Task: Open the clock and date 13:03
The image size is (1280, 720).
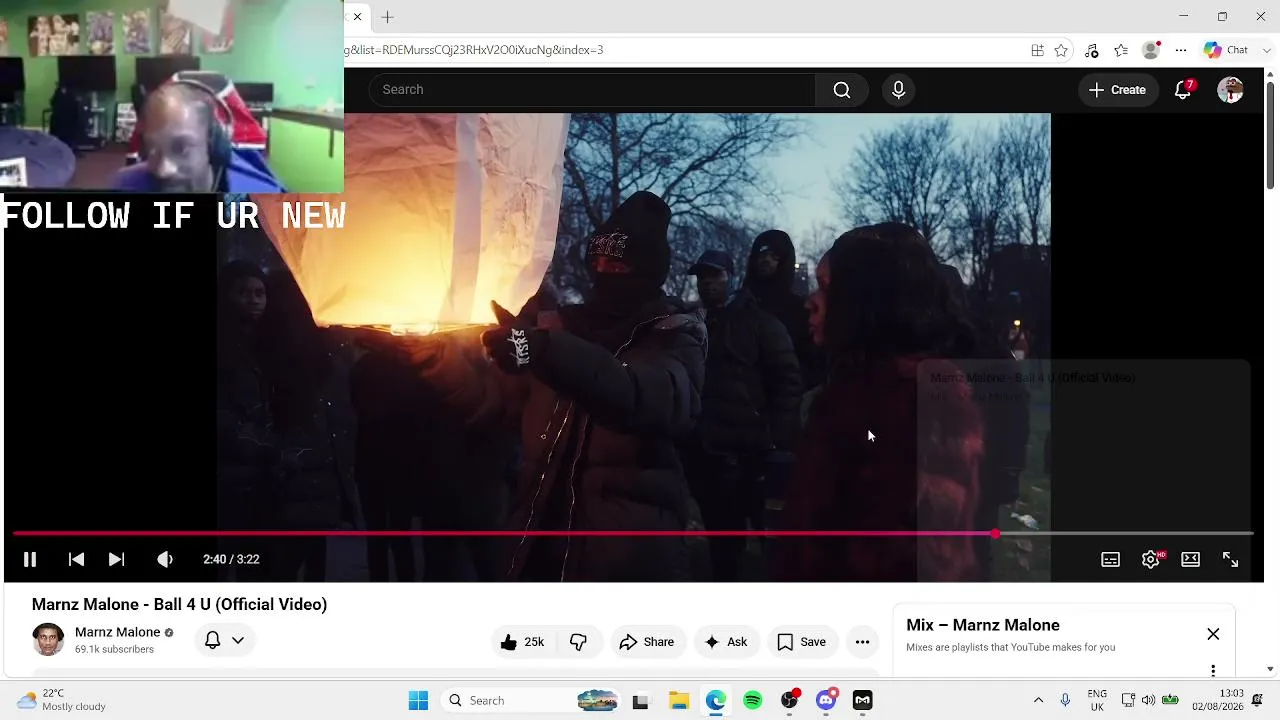Action: [x=1218, y=700]
